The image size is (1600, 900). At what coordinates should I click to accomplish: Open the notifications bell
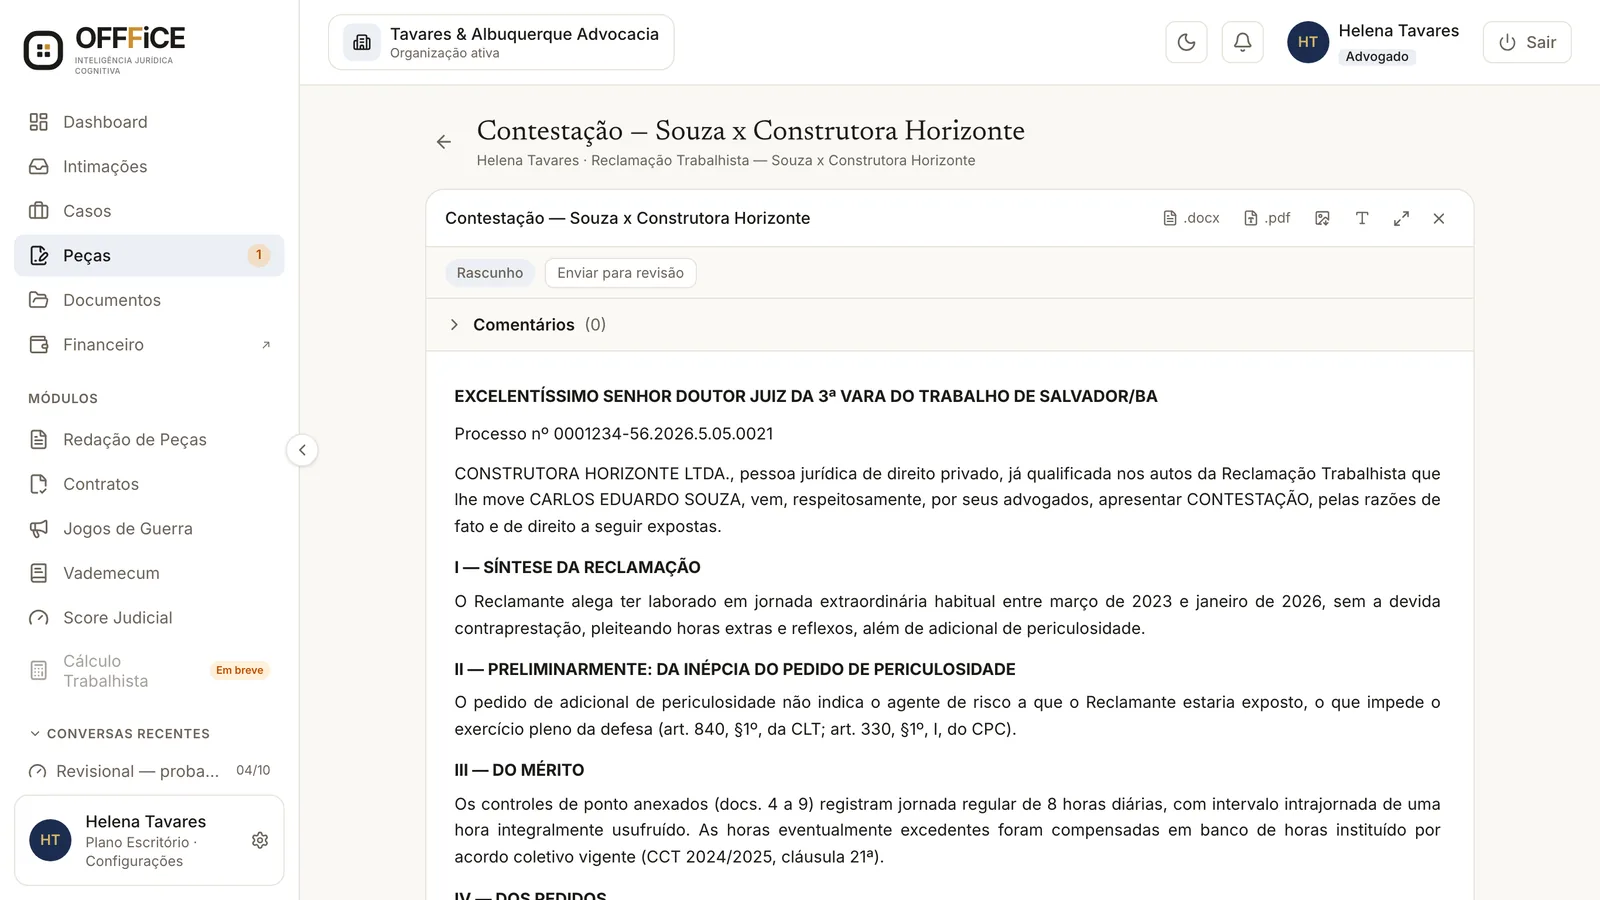pyautogui.click(x=1242, y=42)
